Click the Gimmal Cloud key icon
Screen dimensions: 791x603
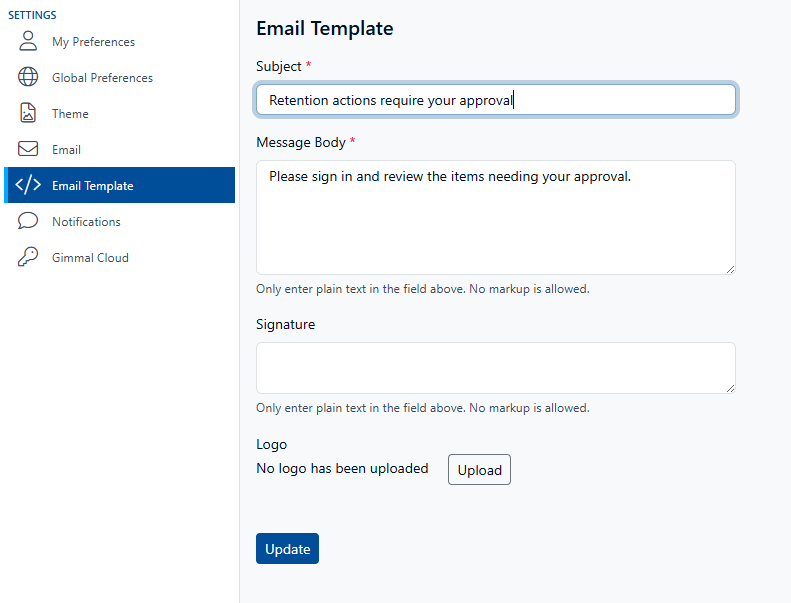(x=28, y=258)
